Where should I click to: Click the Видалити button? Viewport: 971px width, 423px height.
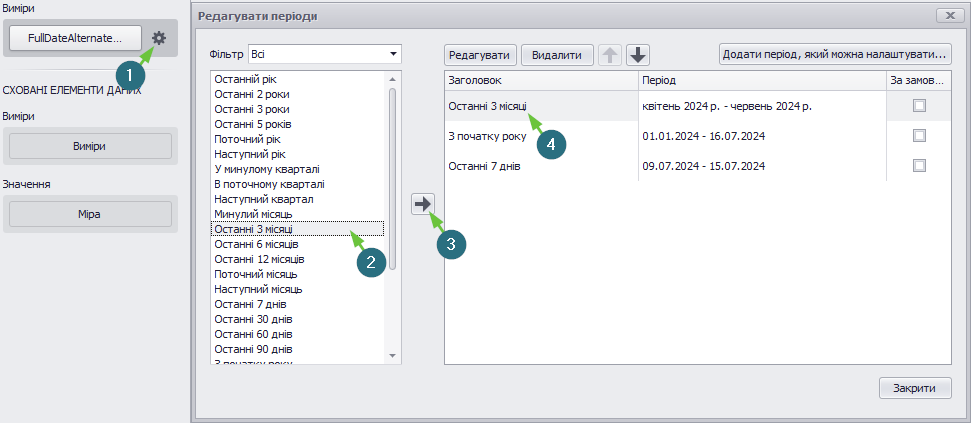click(x=557, y=55)
